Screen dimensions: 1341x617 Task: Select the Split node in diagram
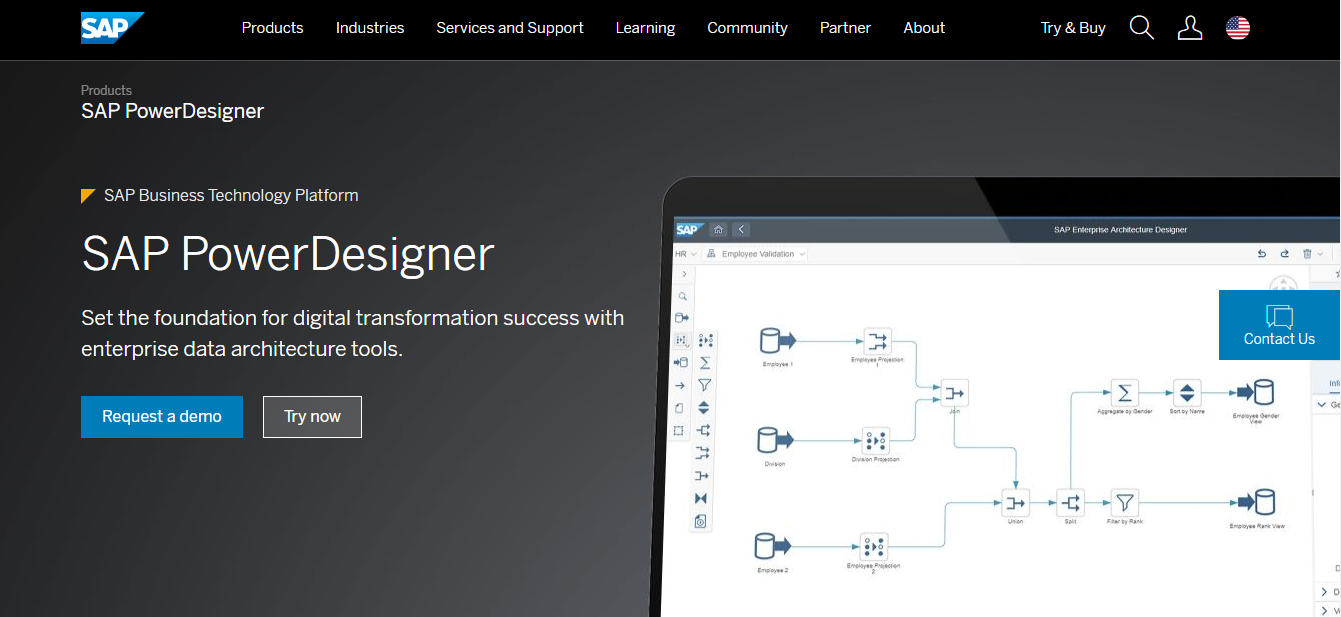point(1070,502)
